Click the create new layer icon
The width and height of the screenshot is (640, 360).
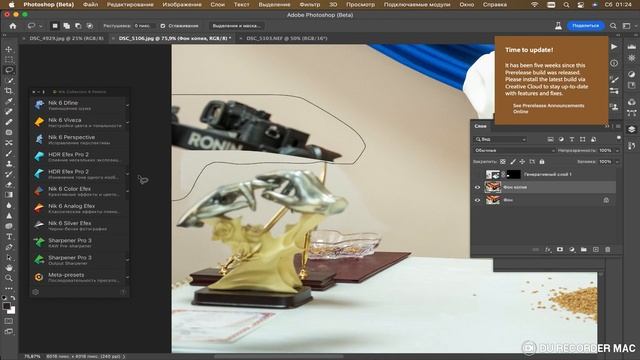(x=596, y=249)
